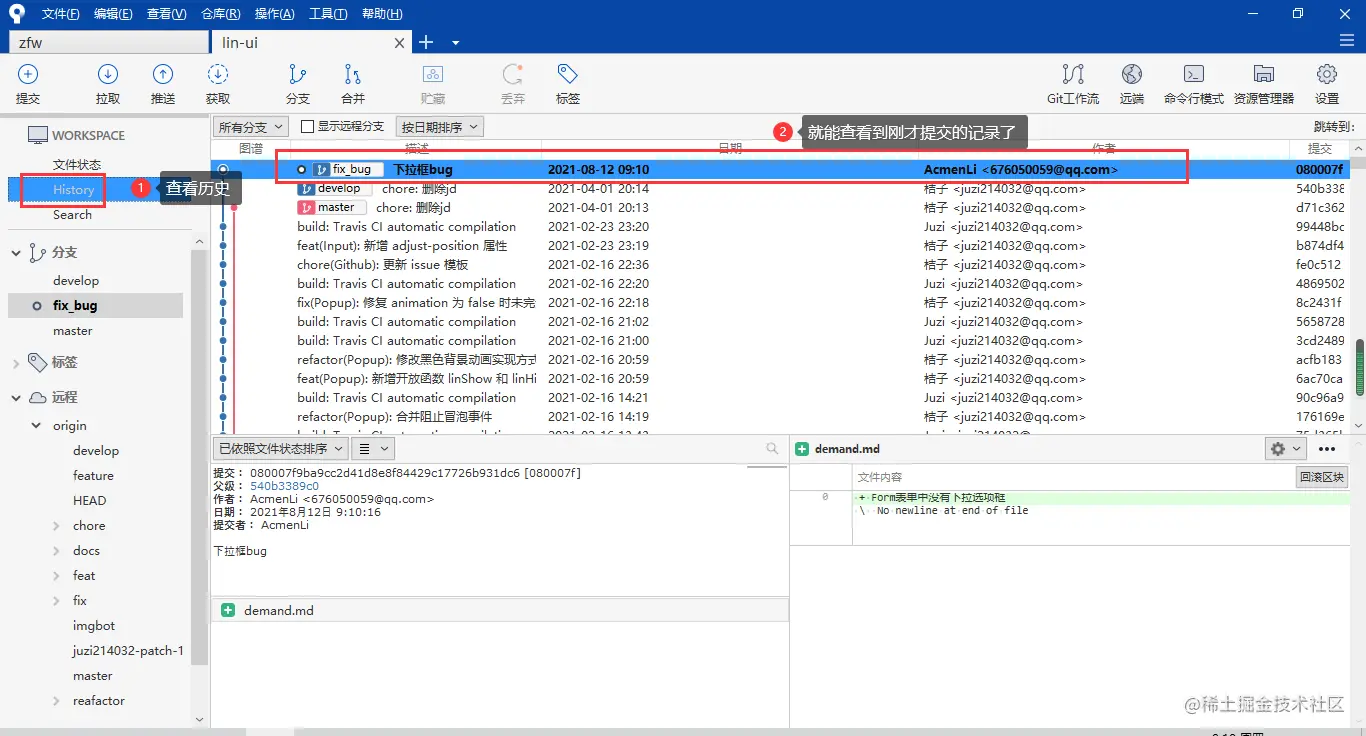The width and height of the screenshot is (1366, 736).
Task: Close the lin-ui tab
Action: (x=400, y=43)
